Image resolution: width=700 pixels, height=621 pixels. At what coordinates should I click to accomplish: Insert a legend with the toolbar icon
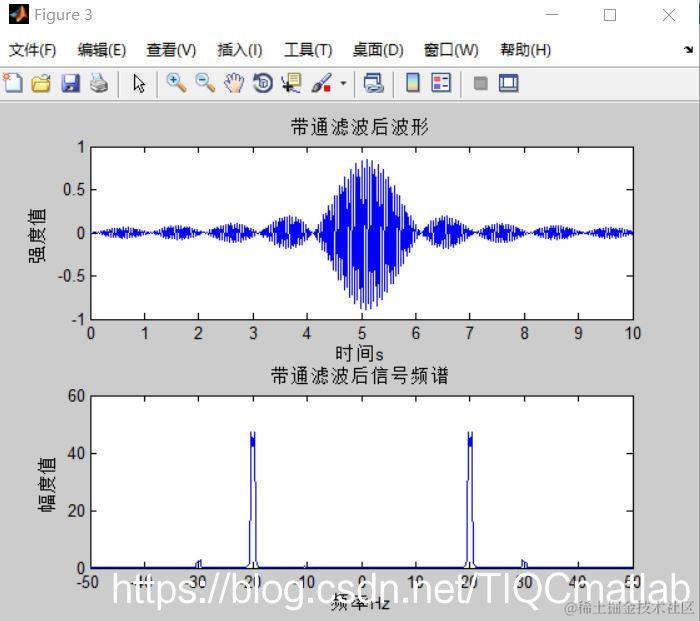tap(442, 83)
